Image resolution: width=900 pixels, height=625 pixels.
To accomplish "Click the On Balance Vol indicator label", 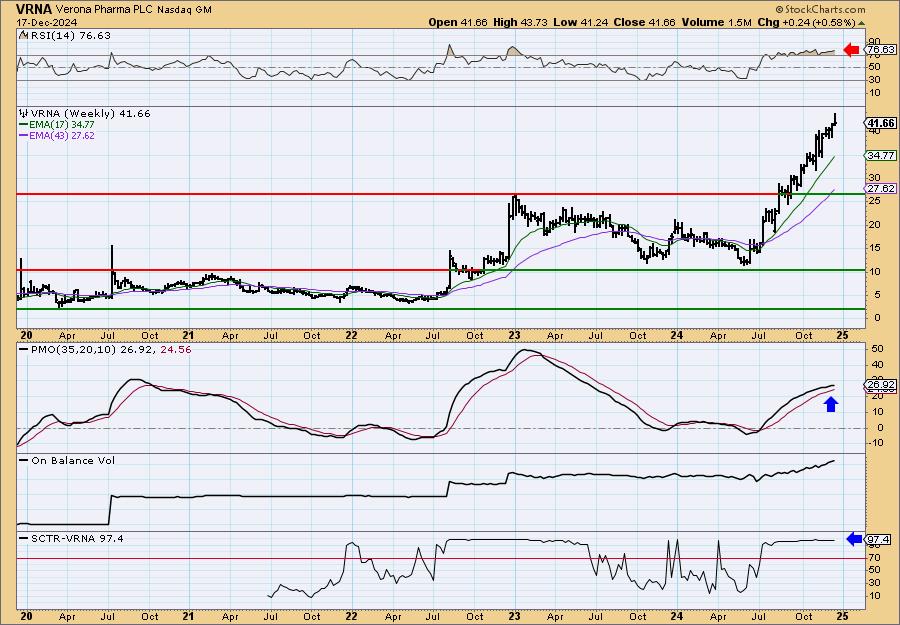I will click(x=73, y=460).
